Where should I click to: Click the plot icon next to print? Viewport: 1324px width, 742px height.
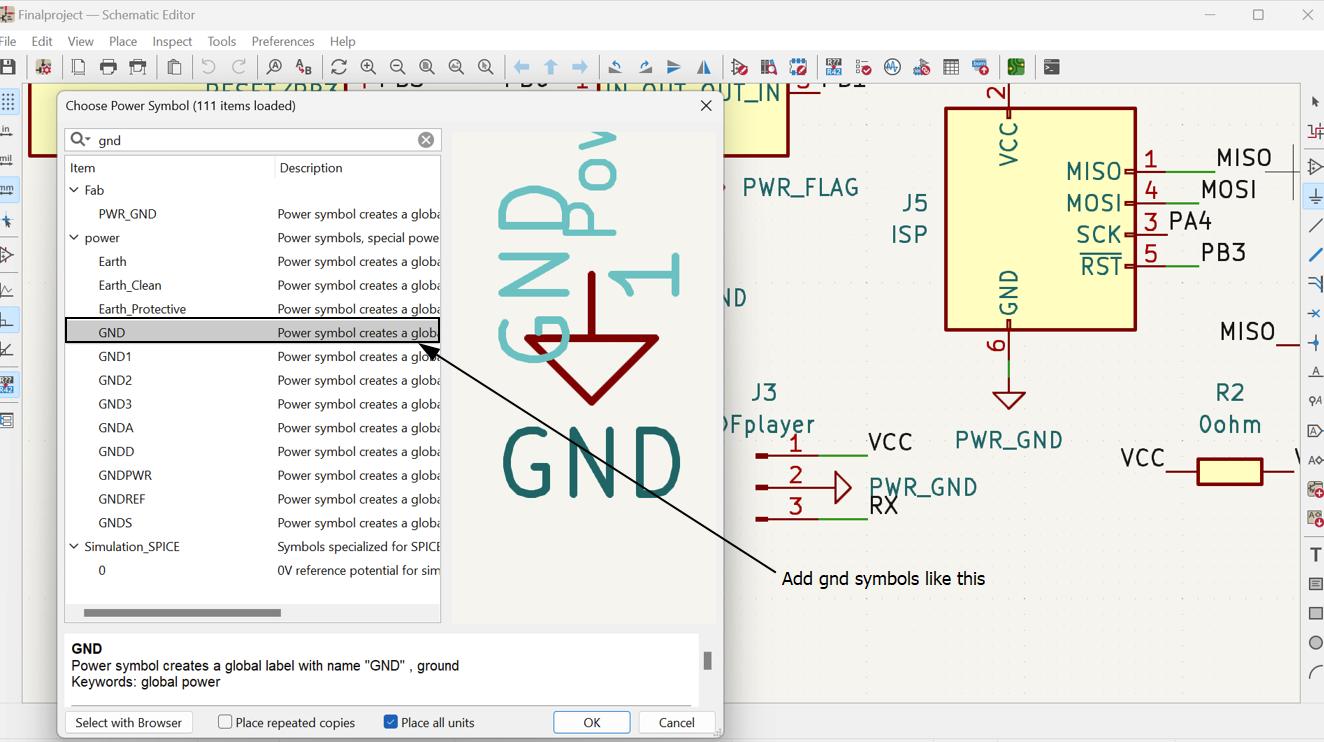[x=138, y=67]
